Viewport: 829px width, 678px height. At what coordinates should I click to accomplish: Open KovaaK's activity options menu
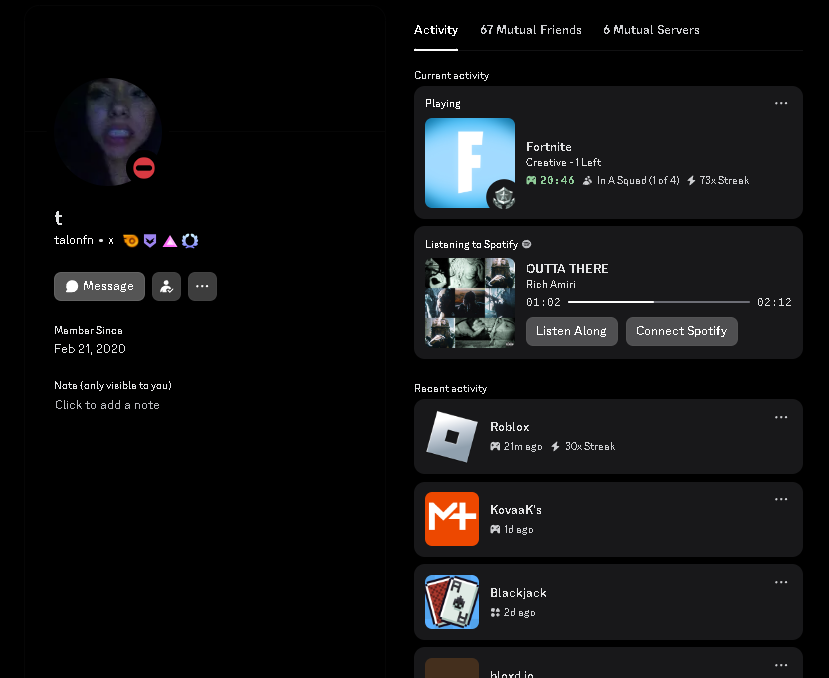[781, 499]
